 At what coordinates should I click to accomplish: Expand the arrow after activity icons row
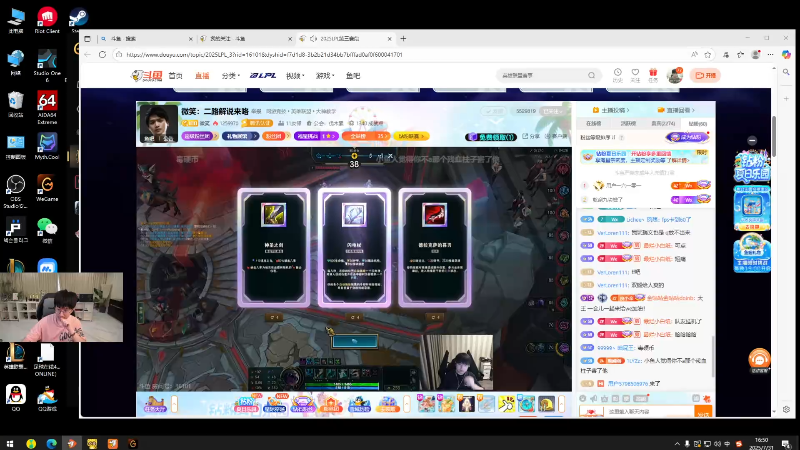click(407, 404)
